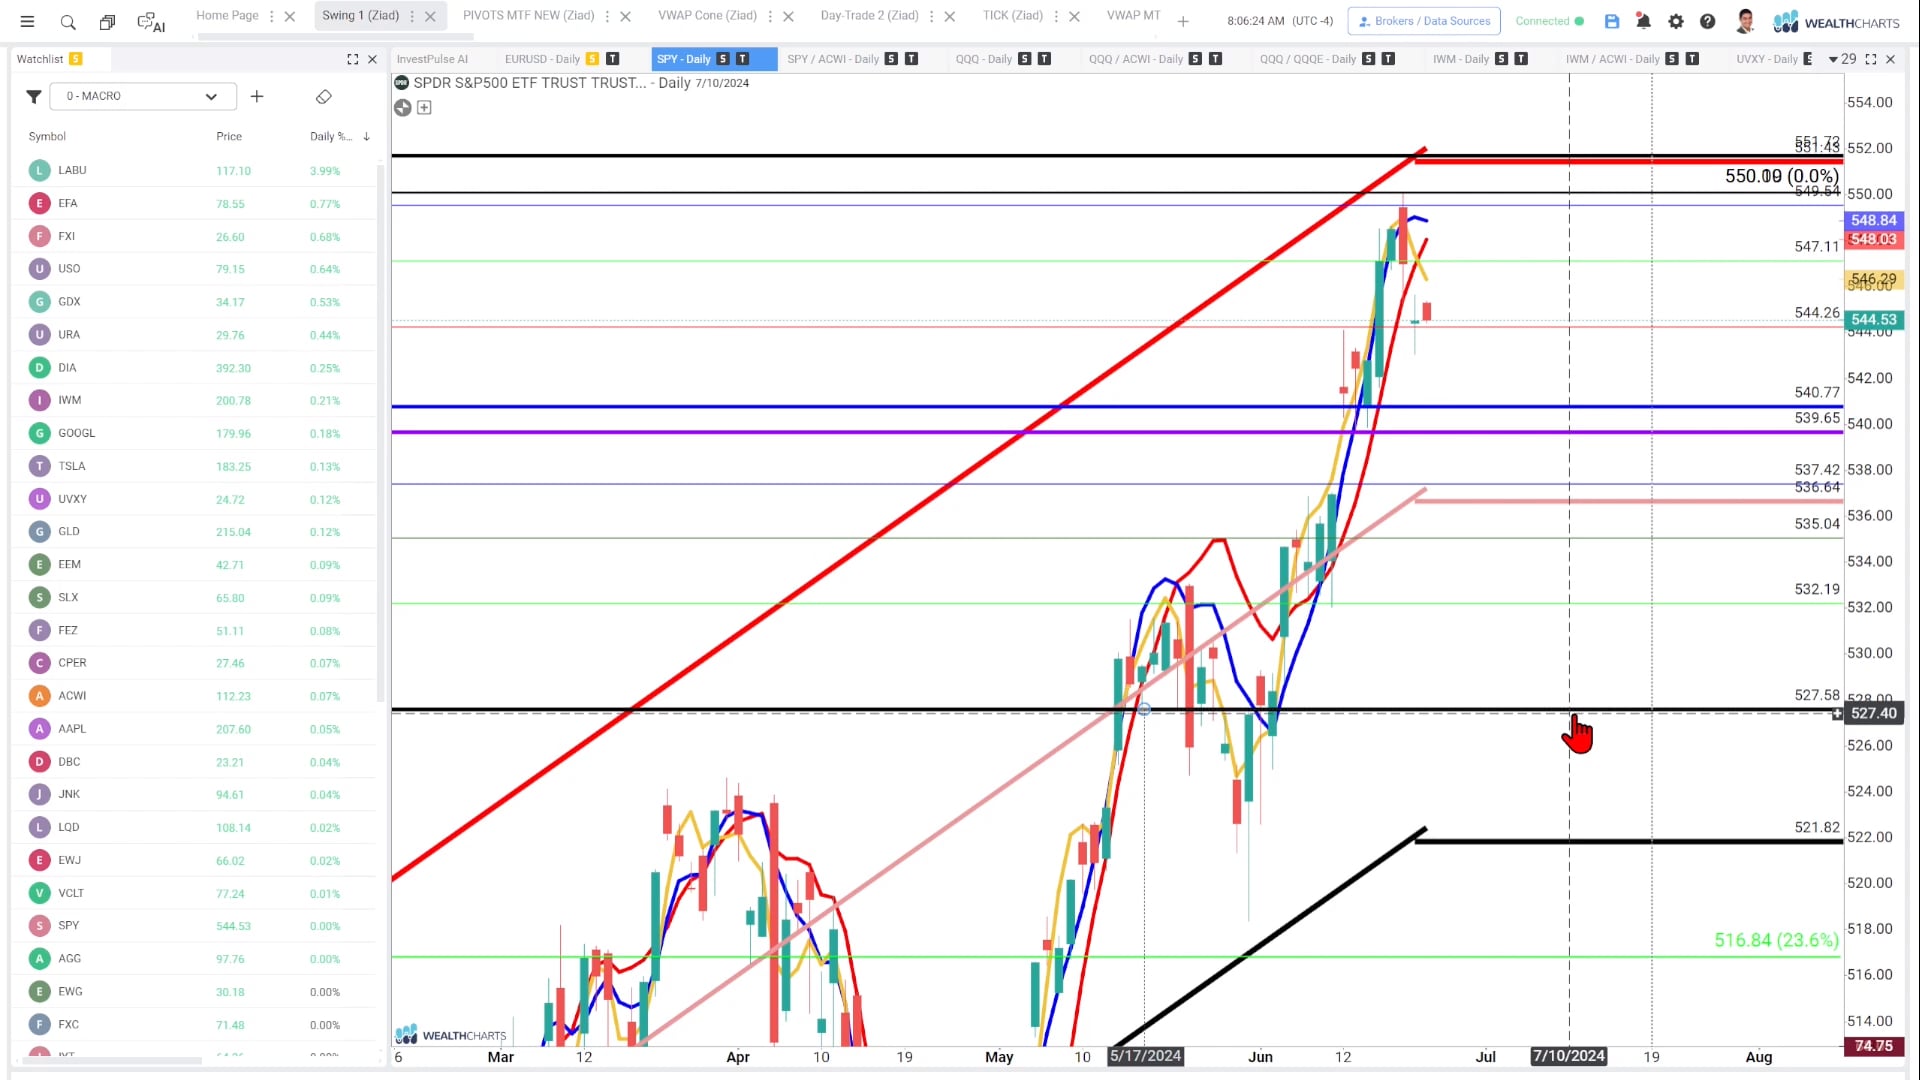Expand the hidden chart tabs list showing 29
Image resolution: width=1920 pixels, height=1080 pixels.
pyautogui.click(x=1842, y=59)
